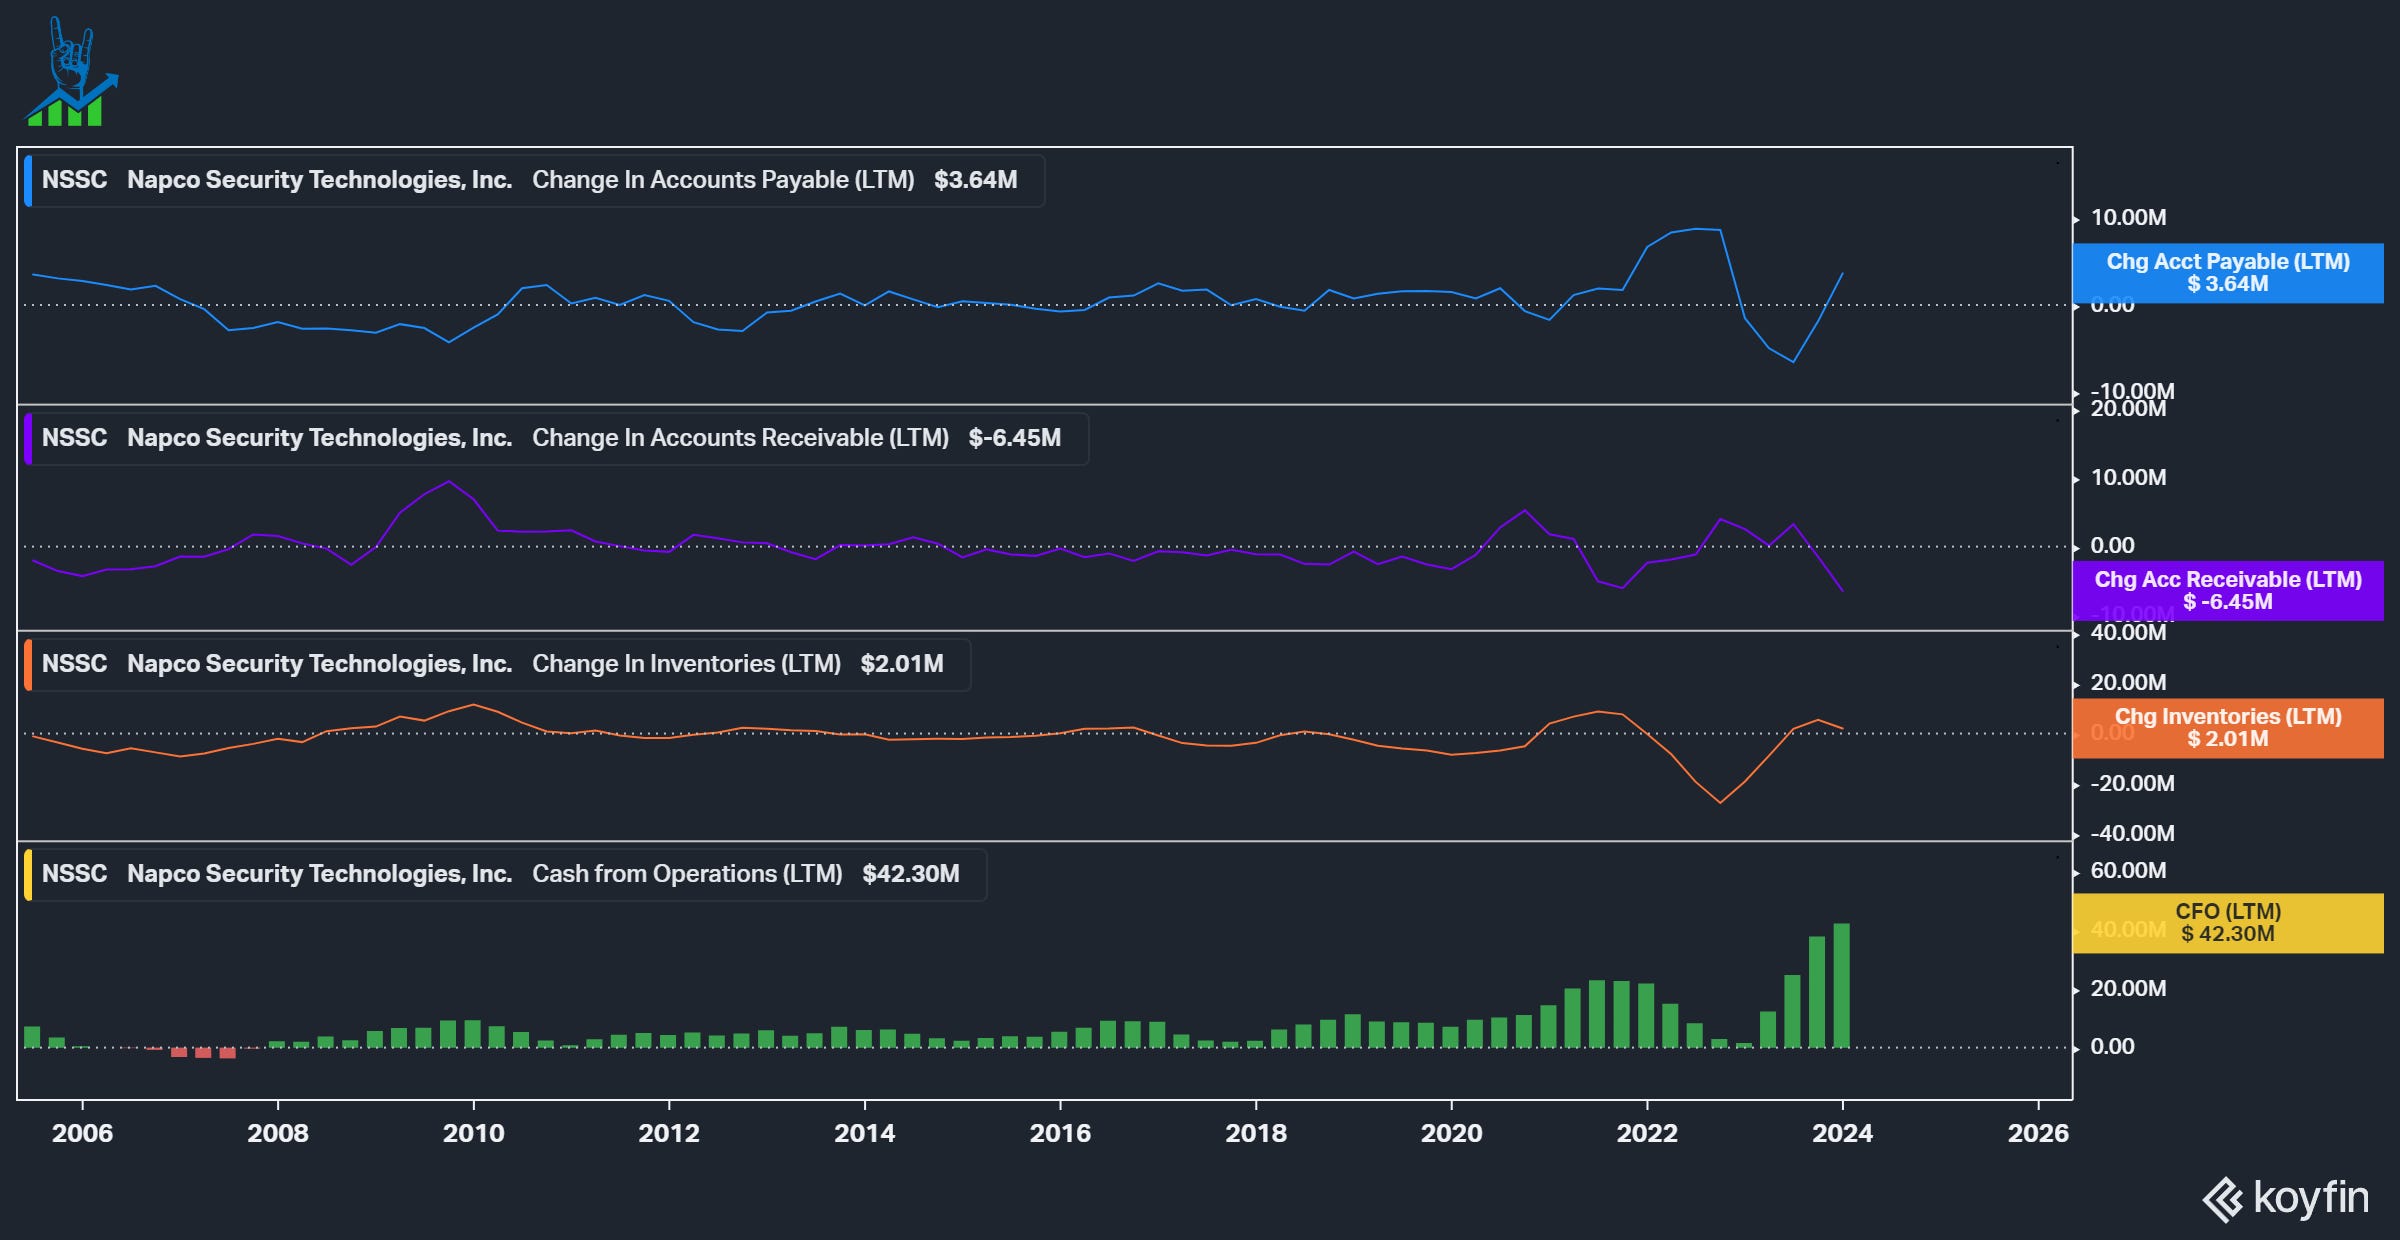Click the 2016 x-axis label
The width and height of the screenshot is (2400, 1240).
tap(1060, 1133)
